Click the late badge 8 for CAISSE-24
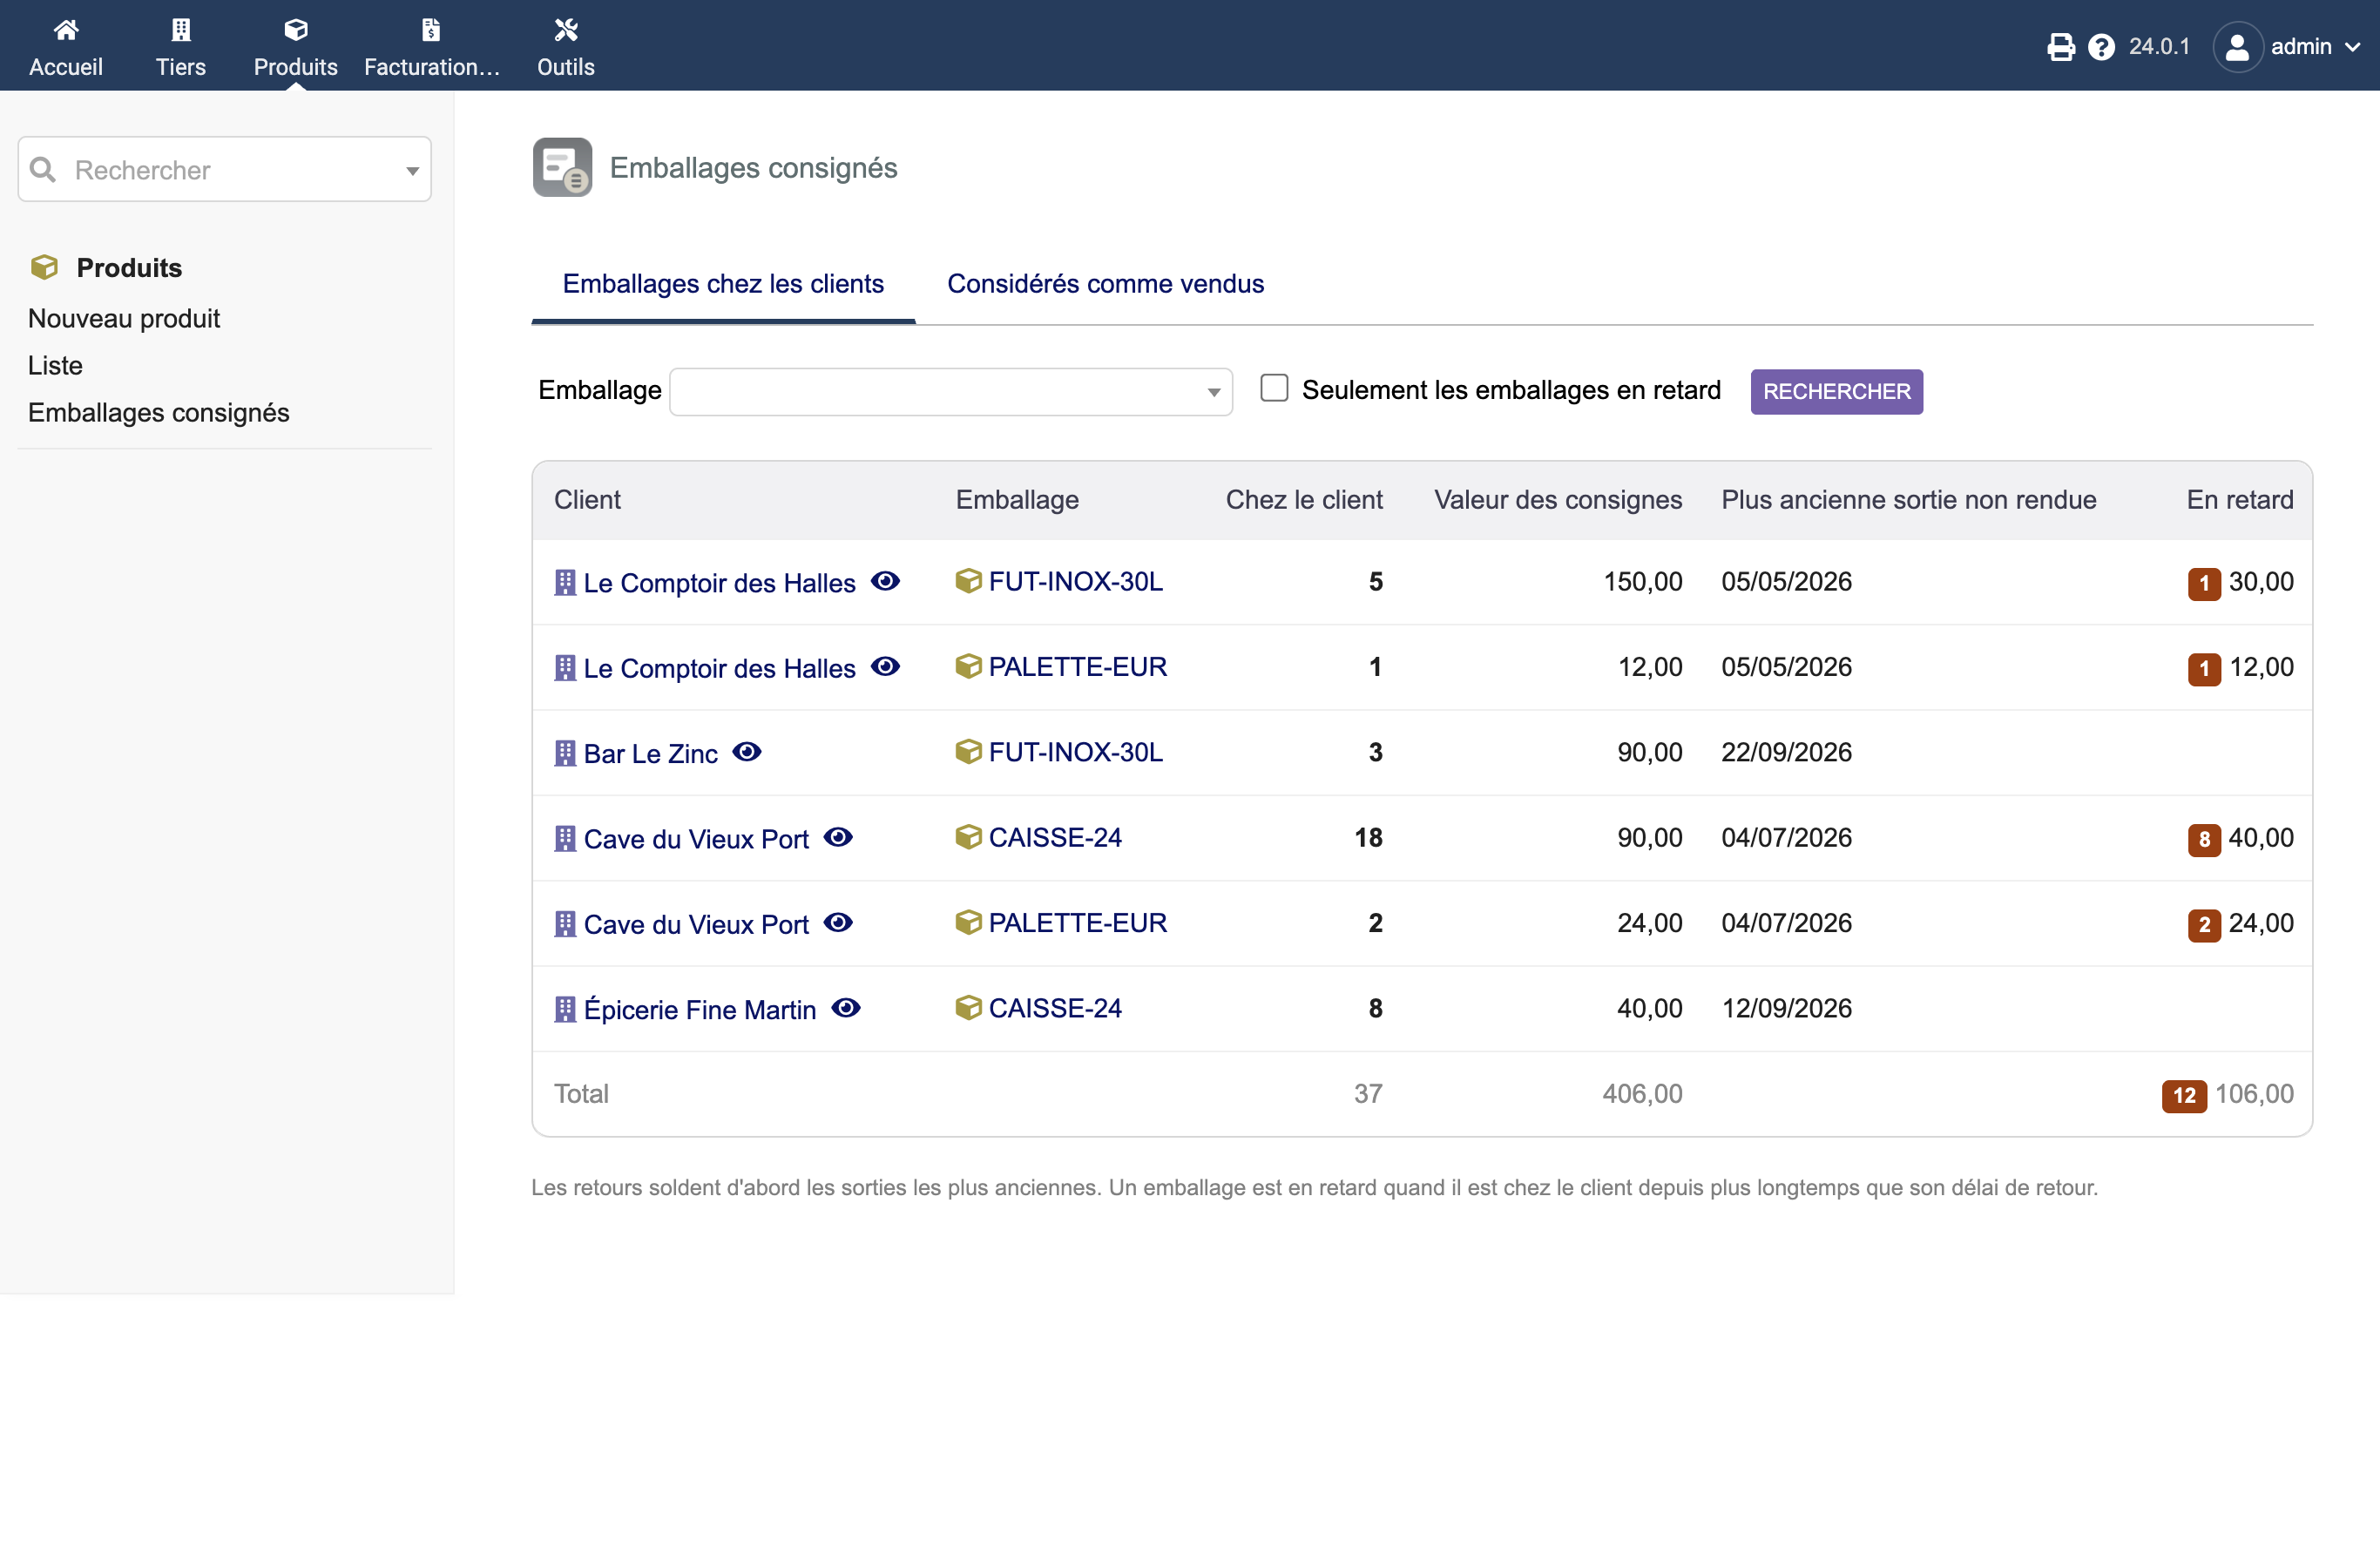The width and height of the screenshot is (2380, 1568). coord(2204,839)
